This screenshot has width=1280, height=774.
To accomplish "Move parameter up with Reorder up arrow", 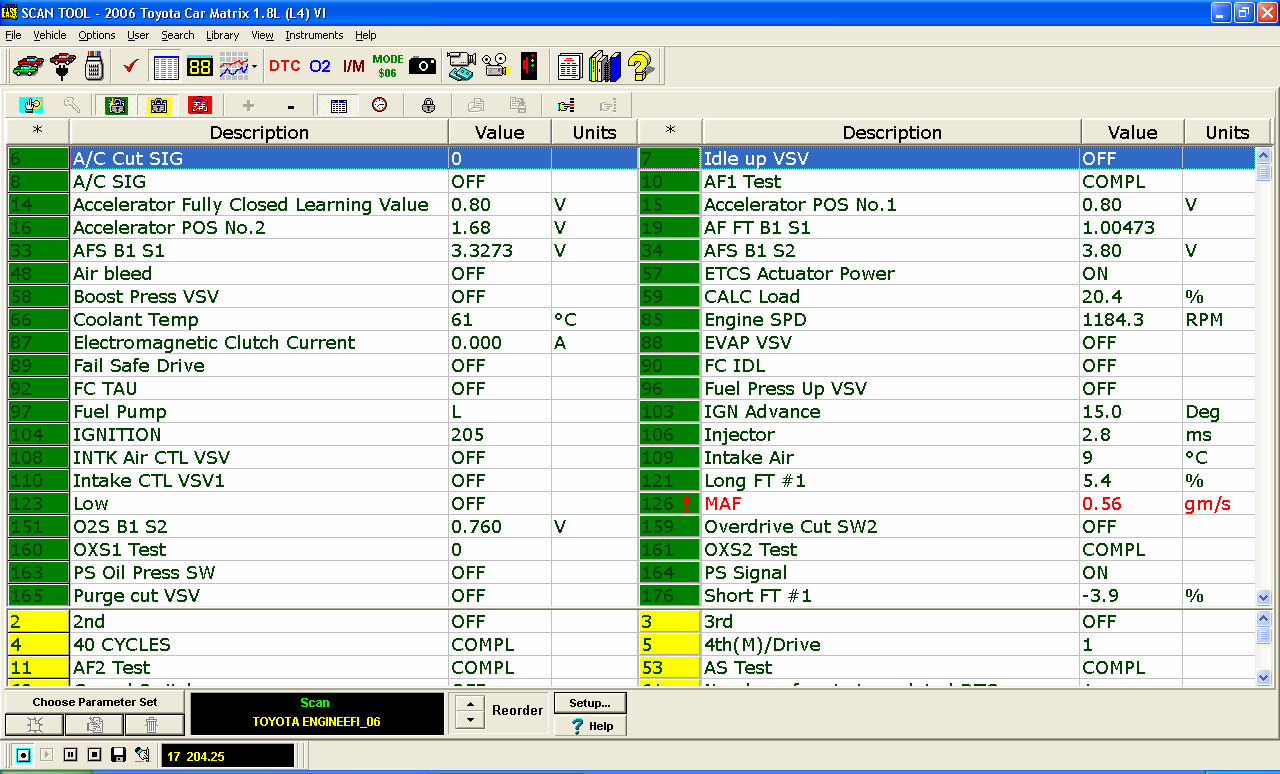I will pyautogui.click(x=469, y=703).
